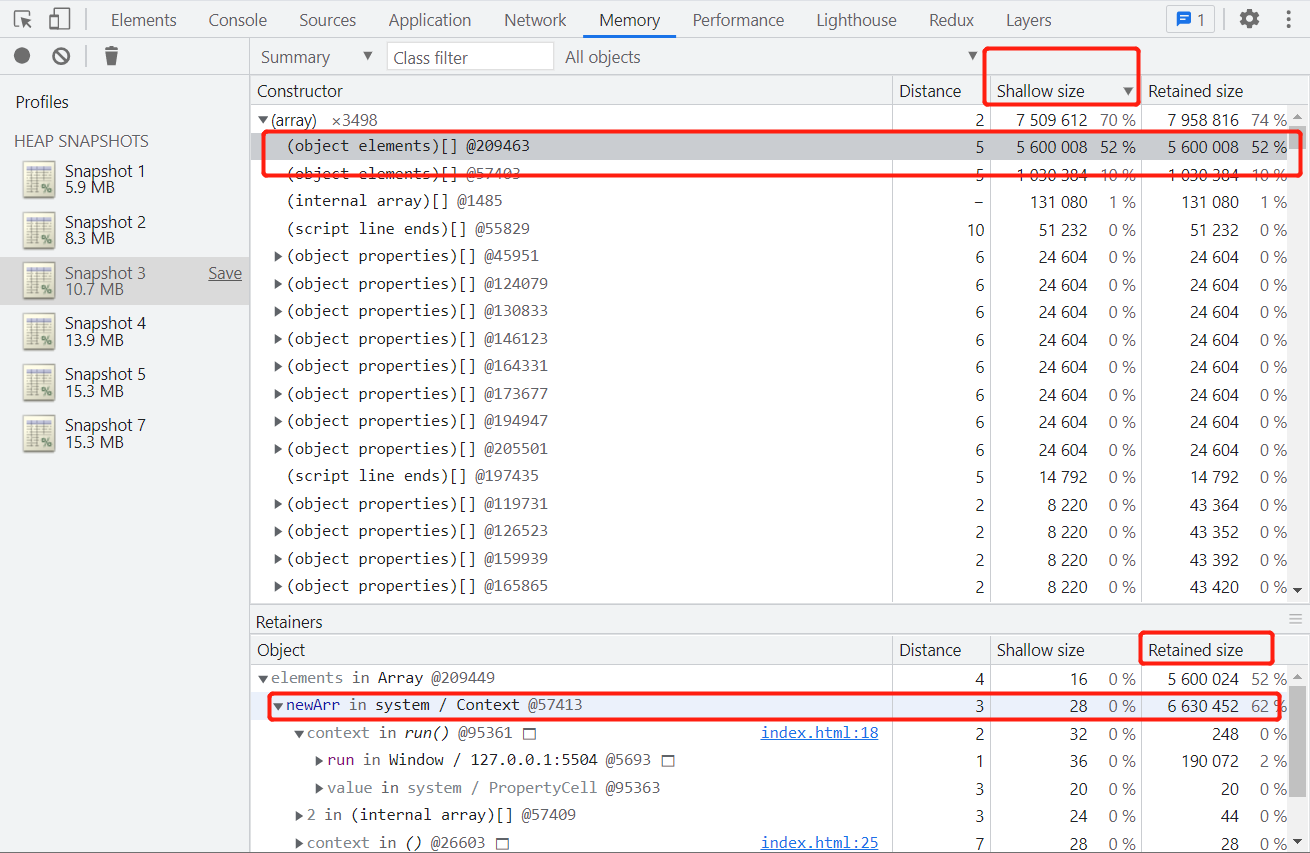The height and width of the screenshot is (853, 1310).
Task: Click the clear all profiles icon
Action: (61, 57)
